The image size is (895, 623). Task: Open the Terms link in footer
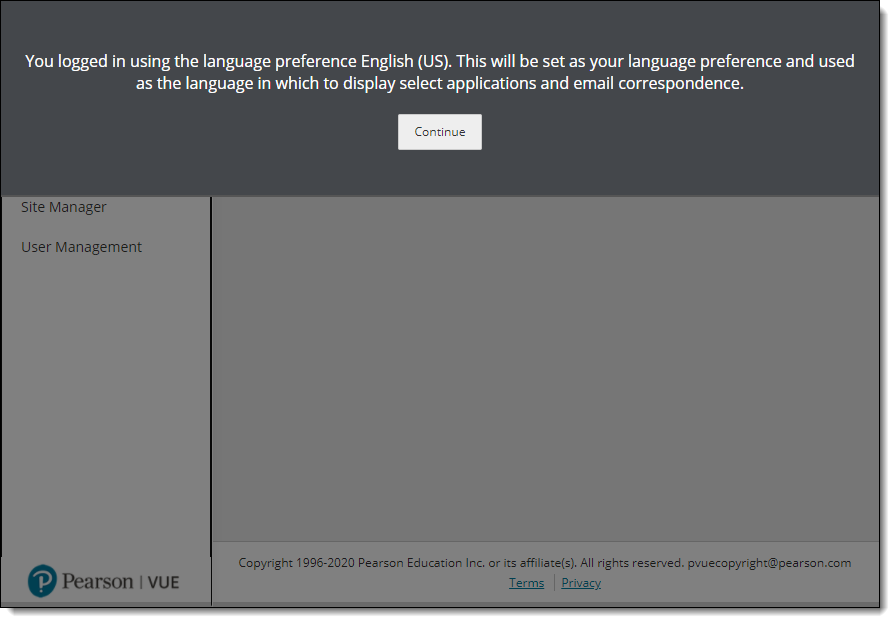526,583
